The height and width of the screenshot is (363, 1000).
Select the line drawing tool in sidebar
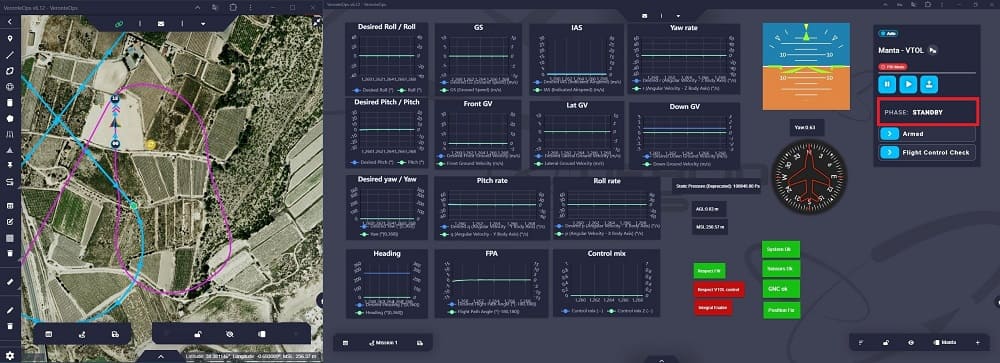pyautogui.click(x=10, y=55)
